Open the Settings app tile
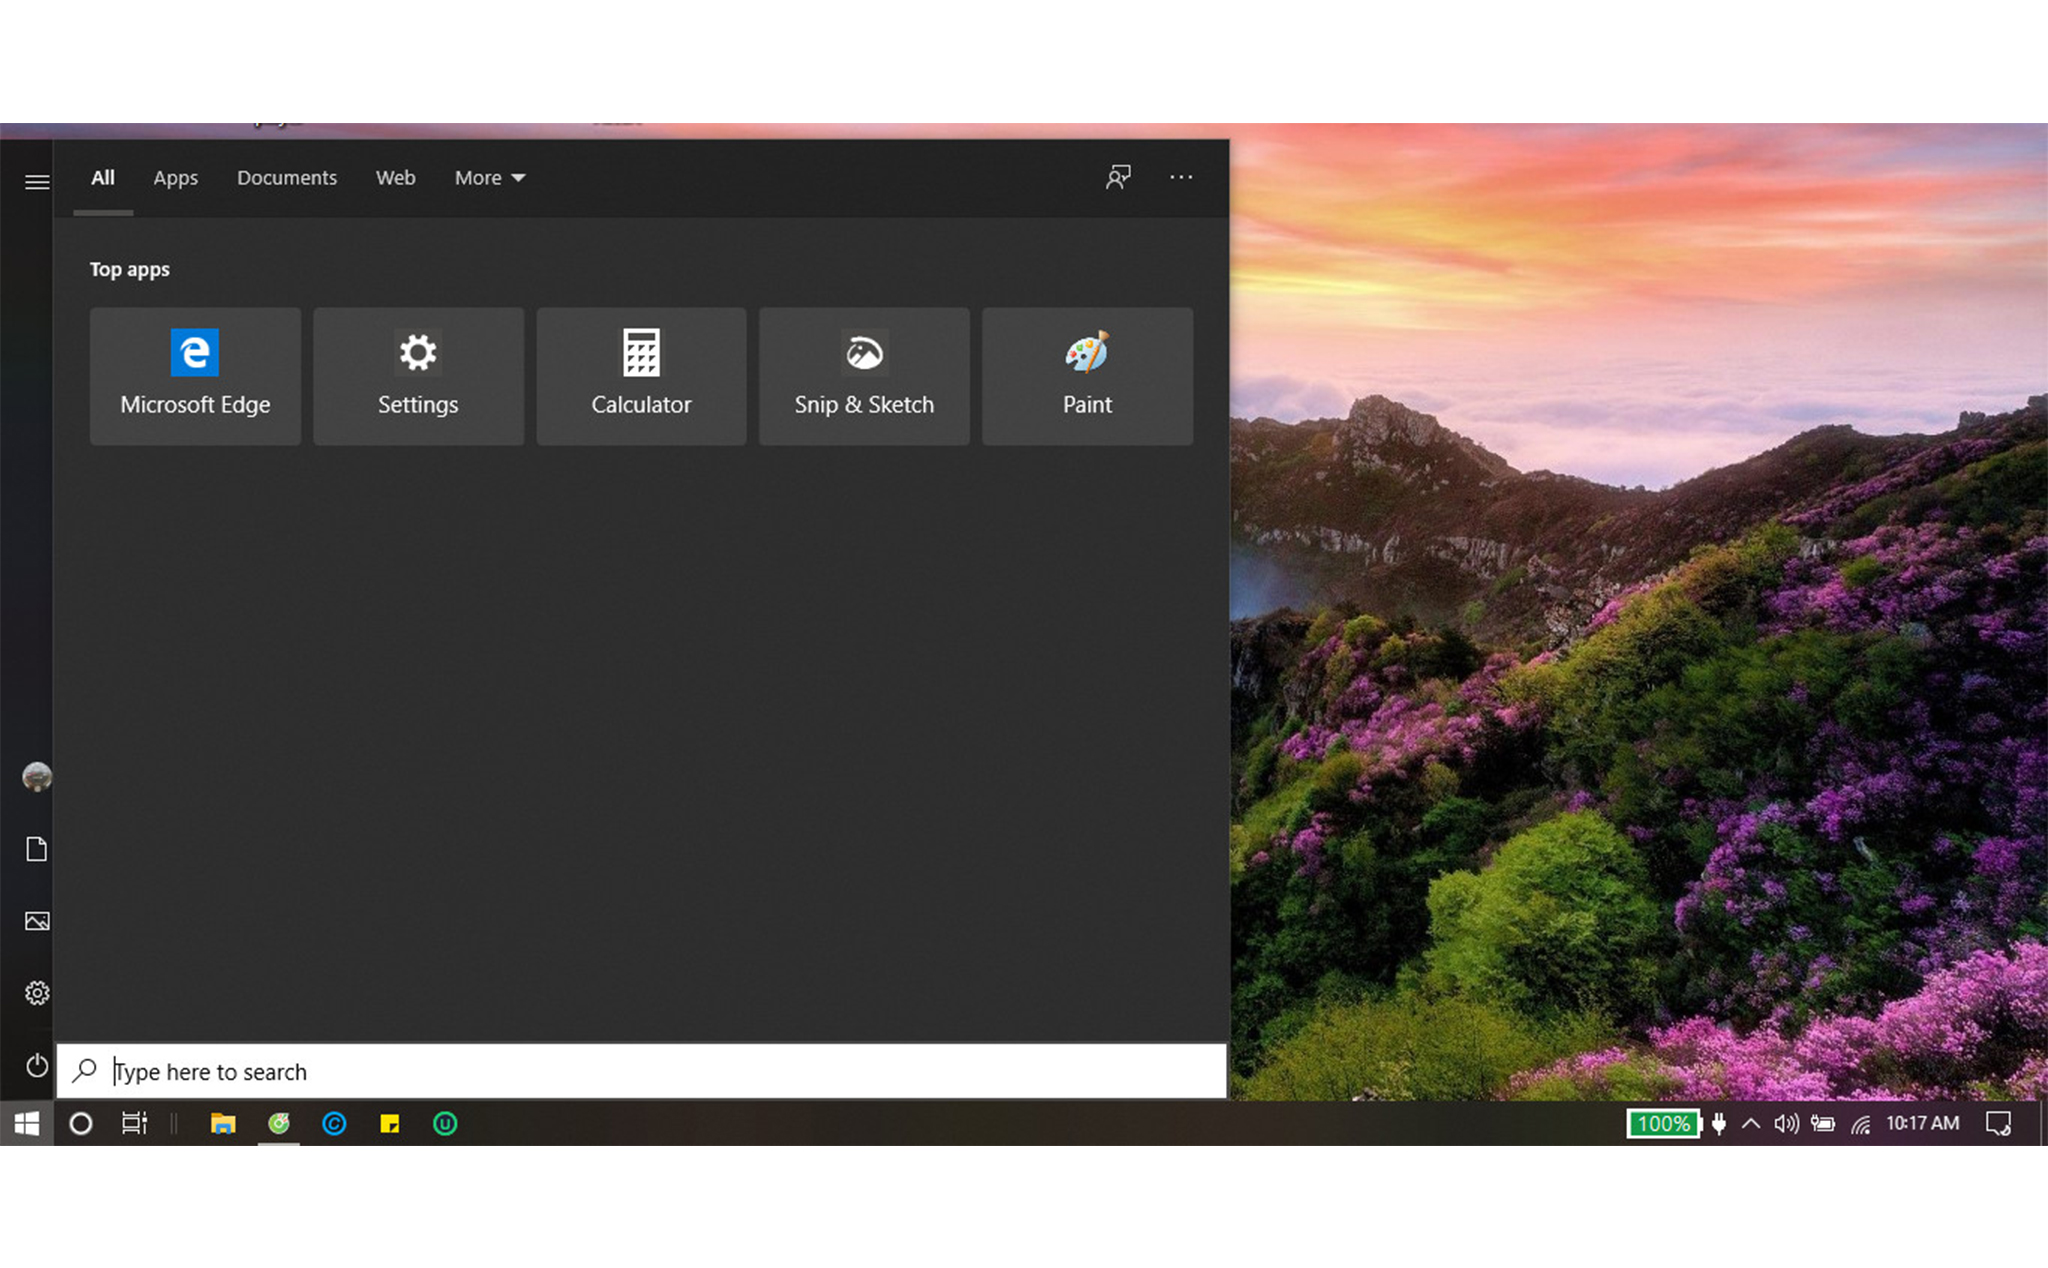2048x1268 pixels. 418,375
